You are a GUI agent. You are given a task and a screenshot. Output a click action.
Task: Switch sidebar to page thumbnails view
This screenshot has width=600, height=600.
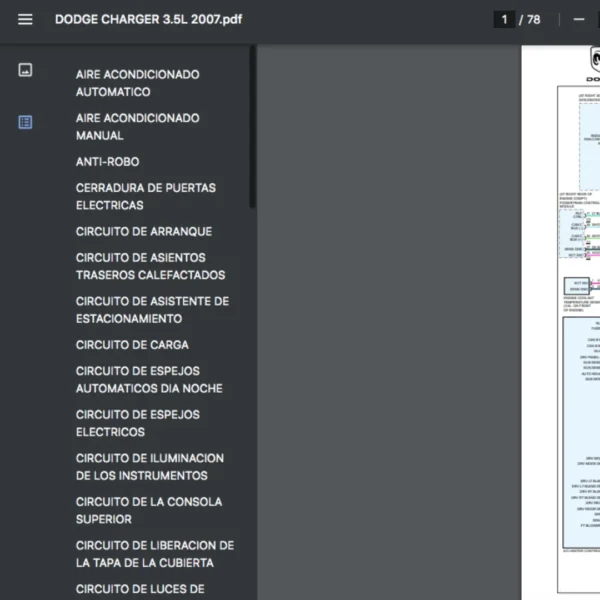point(25,70)
